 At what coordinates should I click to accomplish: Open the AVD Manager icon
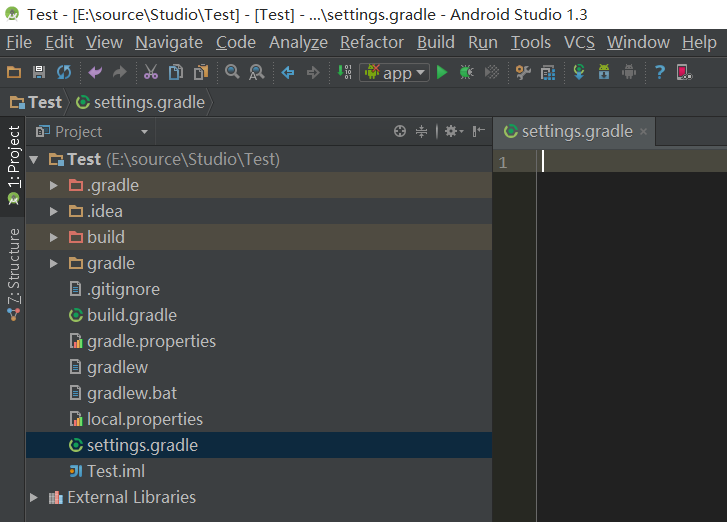pos(604,72)
